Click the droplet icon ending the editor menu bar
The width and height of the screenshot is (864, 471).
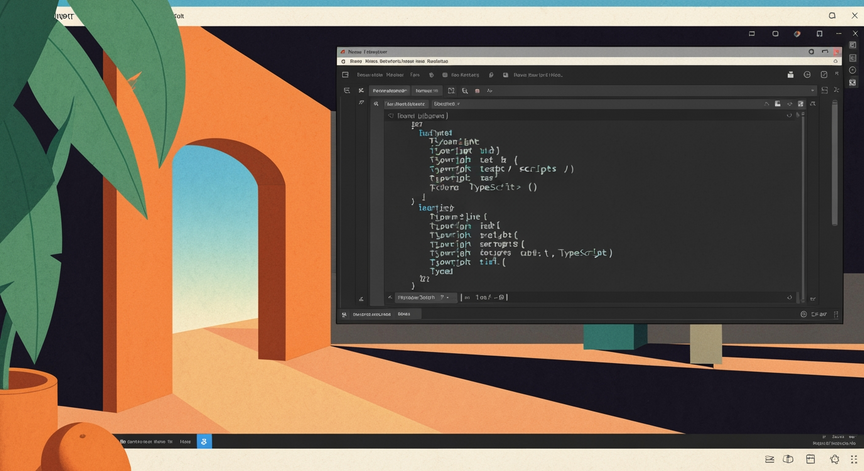coord(835,61)
